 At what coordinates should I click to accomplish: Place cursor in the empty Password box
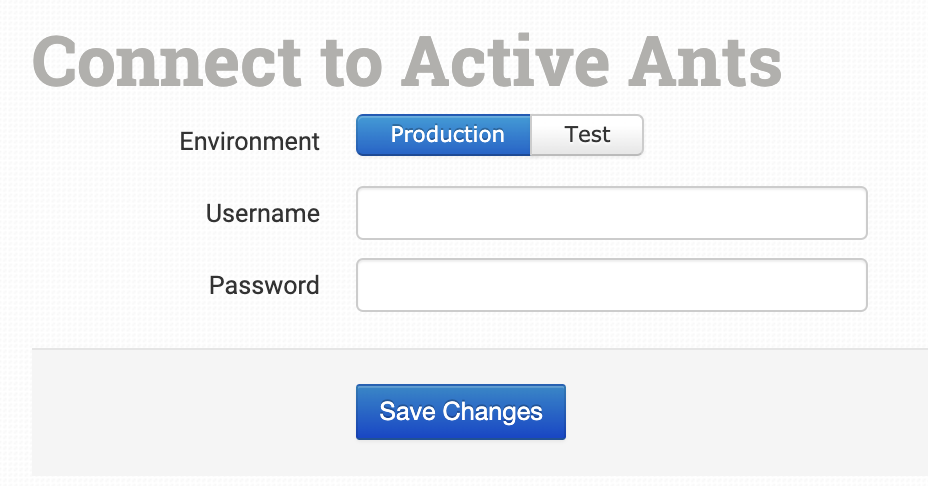pyautogui.click(x=611, y=285)
